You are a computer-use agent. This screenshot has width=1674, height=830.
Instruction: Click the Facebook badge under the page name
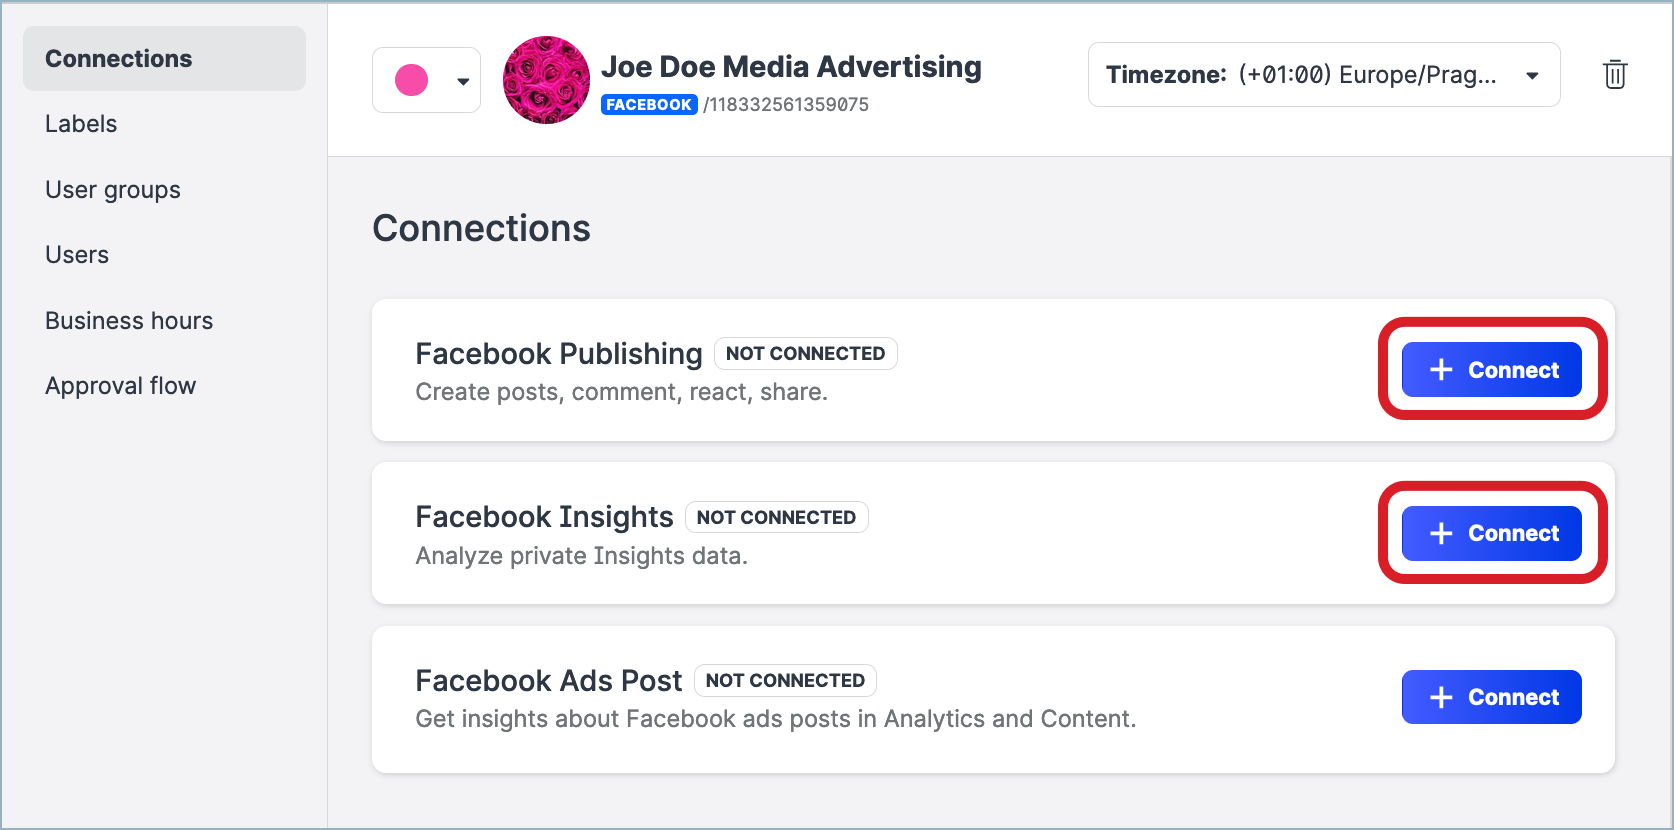pyautogui.click(x=648, y=103)
